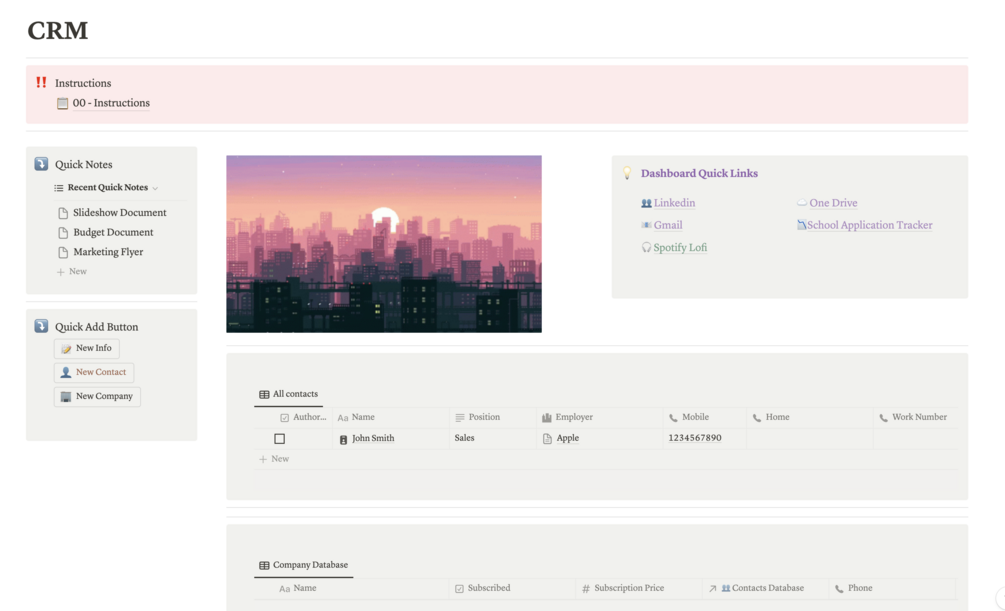Click the page icon of Slideshow Document

tap(63, 213)
